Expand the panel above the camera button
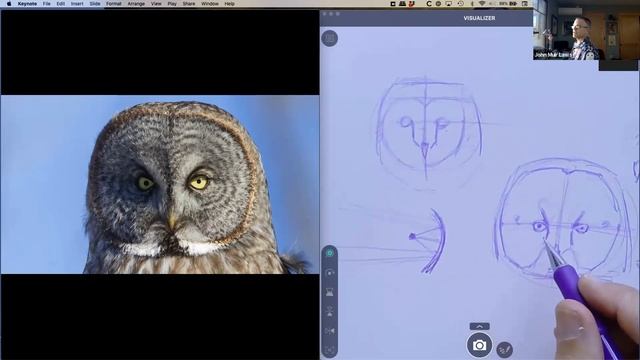640x360 pixels. [x=480, y=327]
